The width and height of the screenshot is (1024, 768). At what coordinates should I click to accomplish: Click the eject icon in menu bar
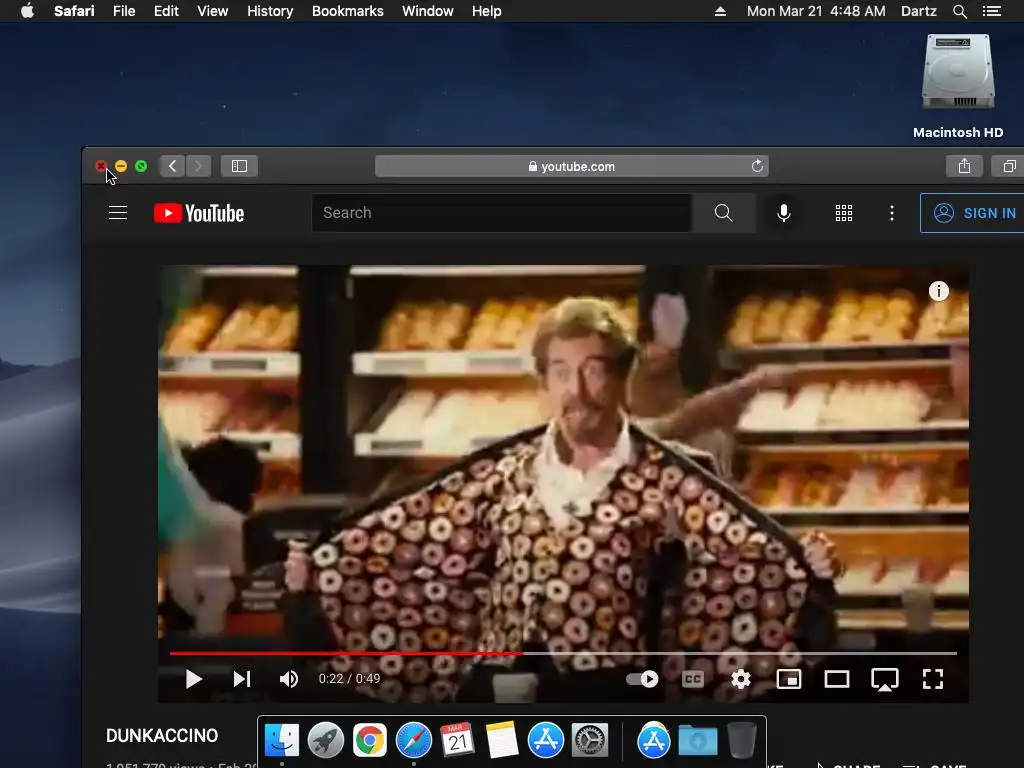720,11
